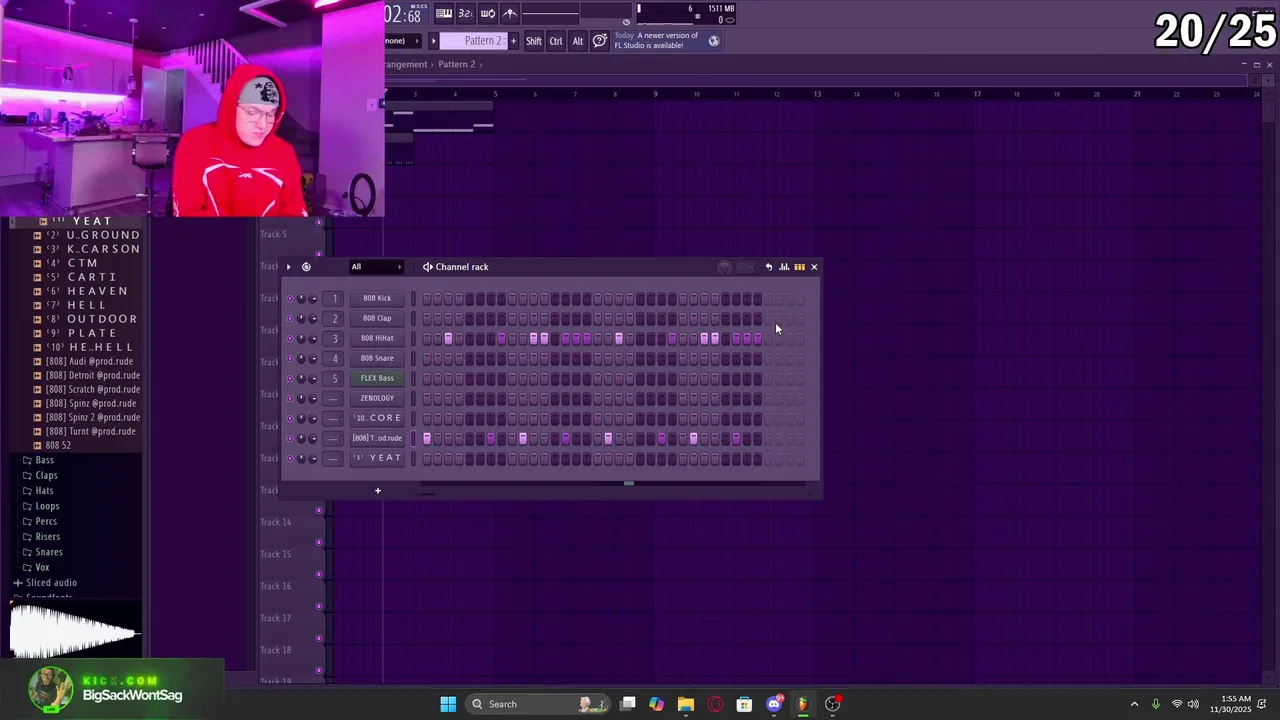Adjust the 808 Kick volume knob
The height and width of the screenshot is (720, 1280).
[312, 298]
